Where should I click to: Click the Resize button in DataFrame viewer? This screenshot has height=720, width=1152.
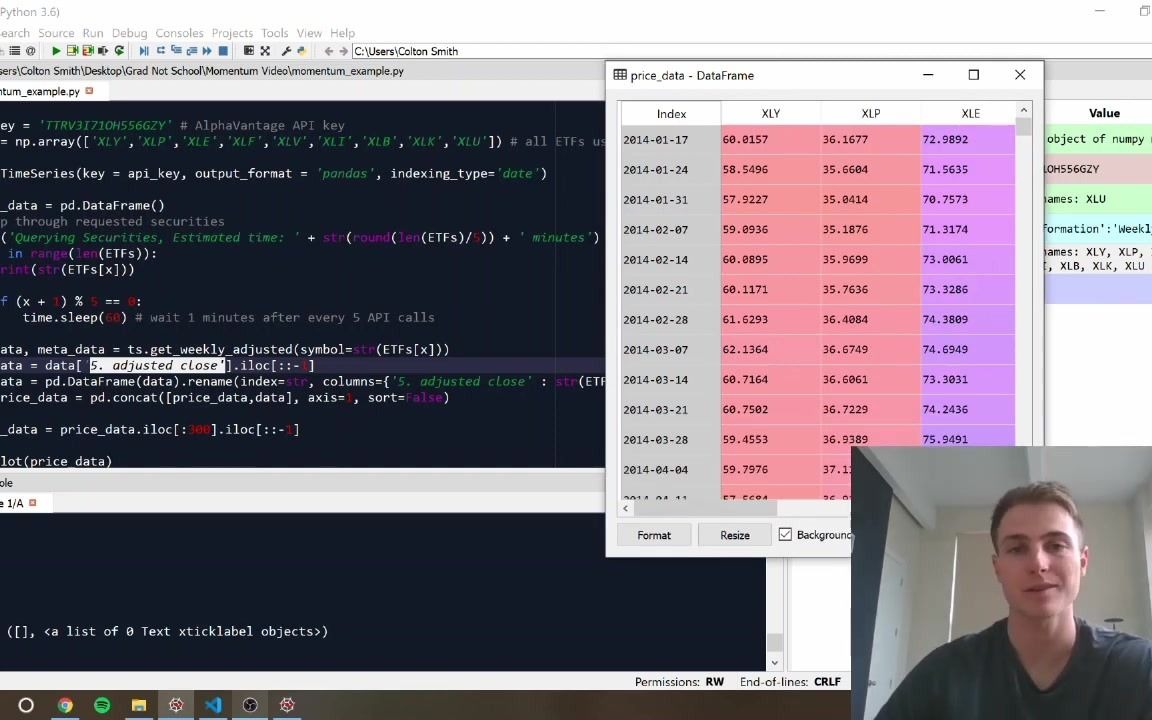[734, 535]
